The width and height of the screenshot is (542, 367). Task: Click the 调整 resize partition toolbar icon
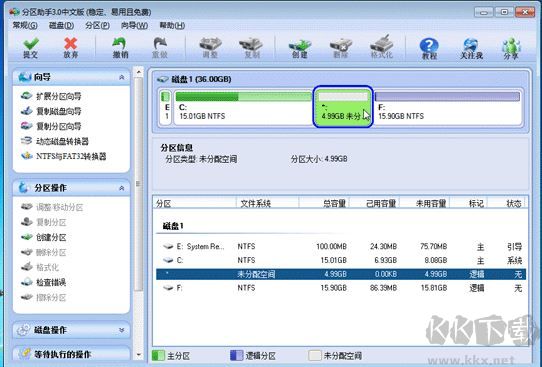click(210, 48)
